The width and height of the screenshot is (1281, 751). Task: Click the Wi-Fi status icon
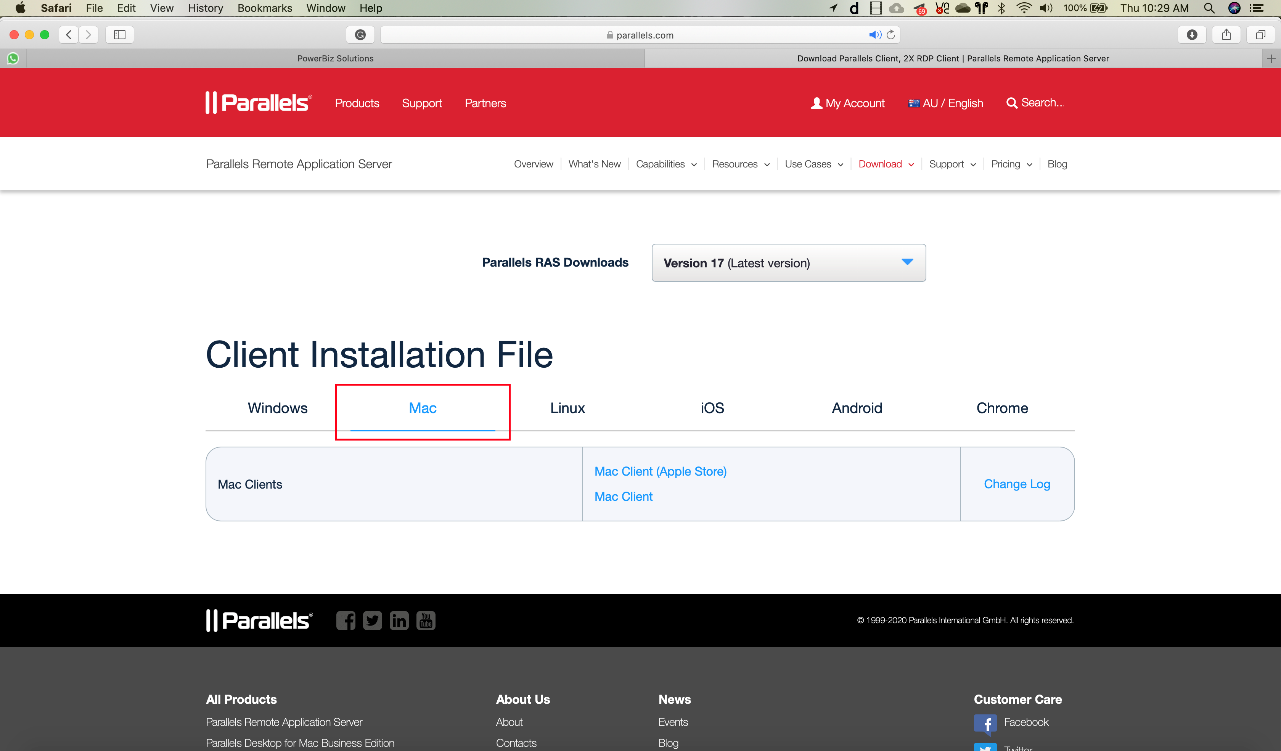coord(1024,8)
